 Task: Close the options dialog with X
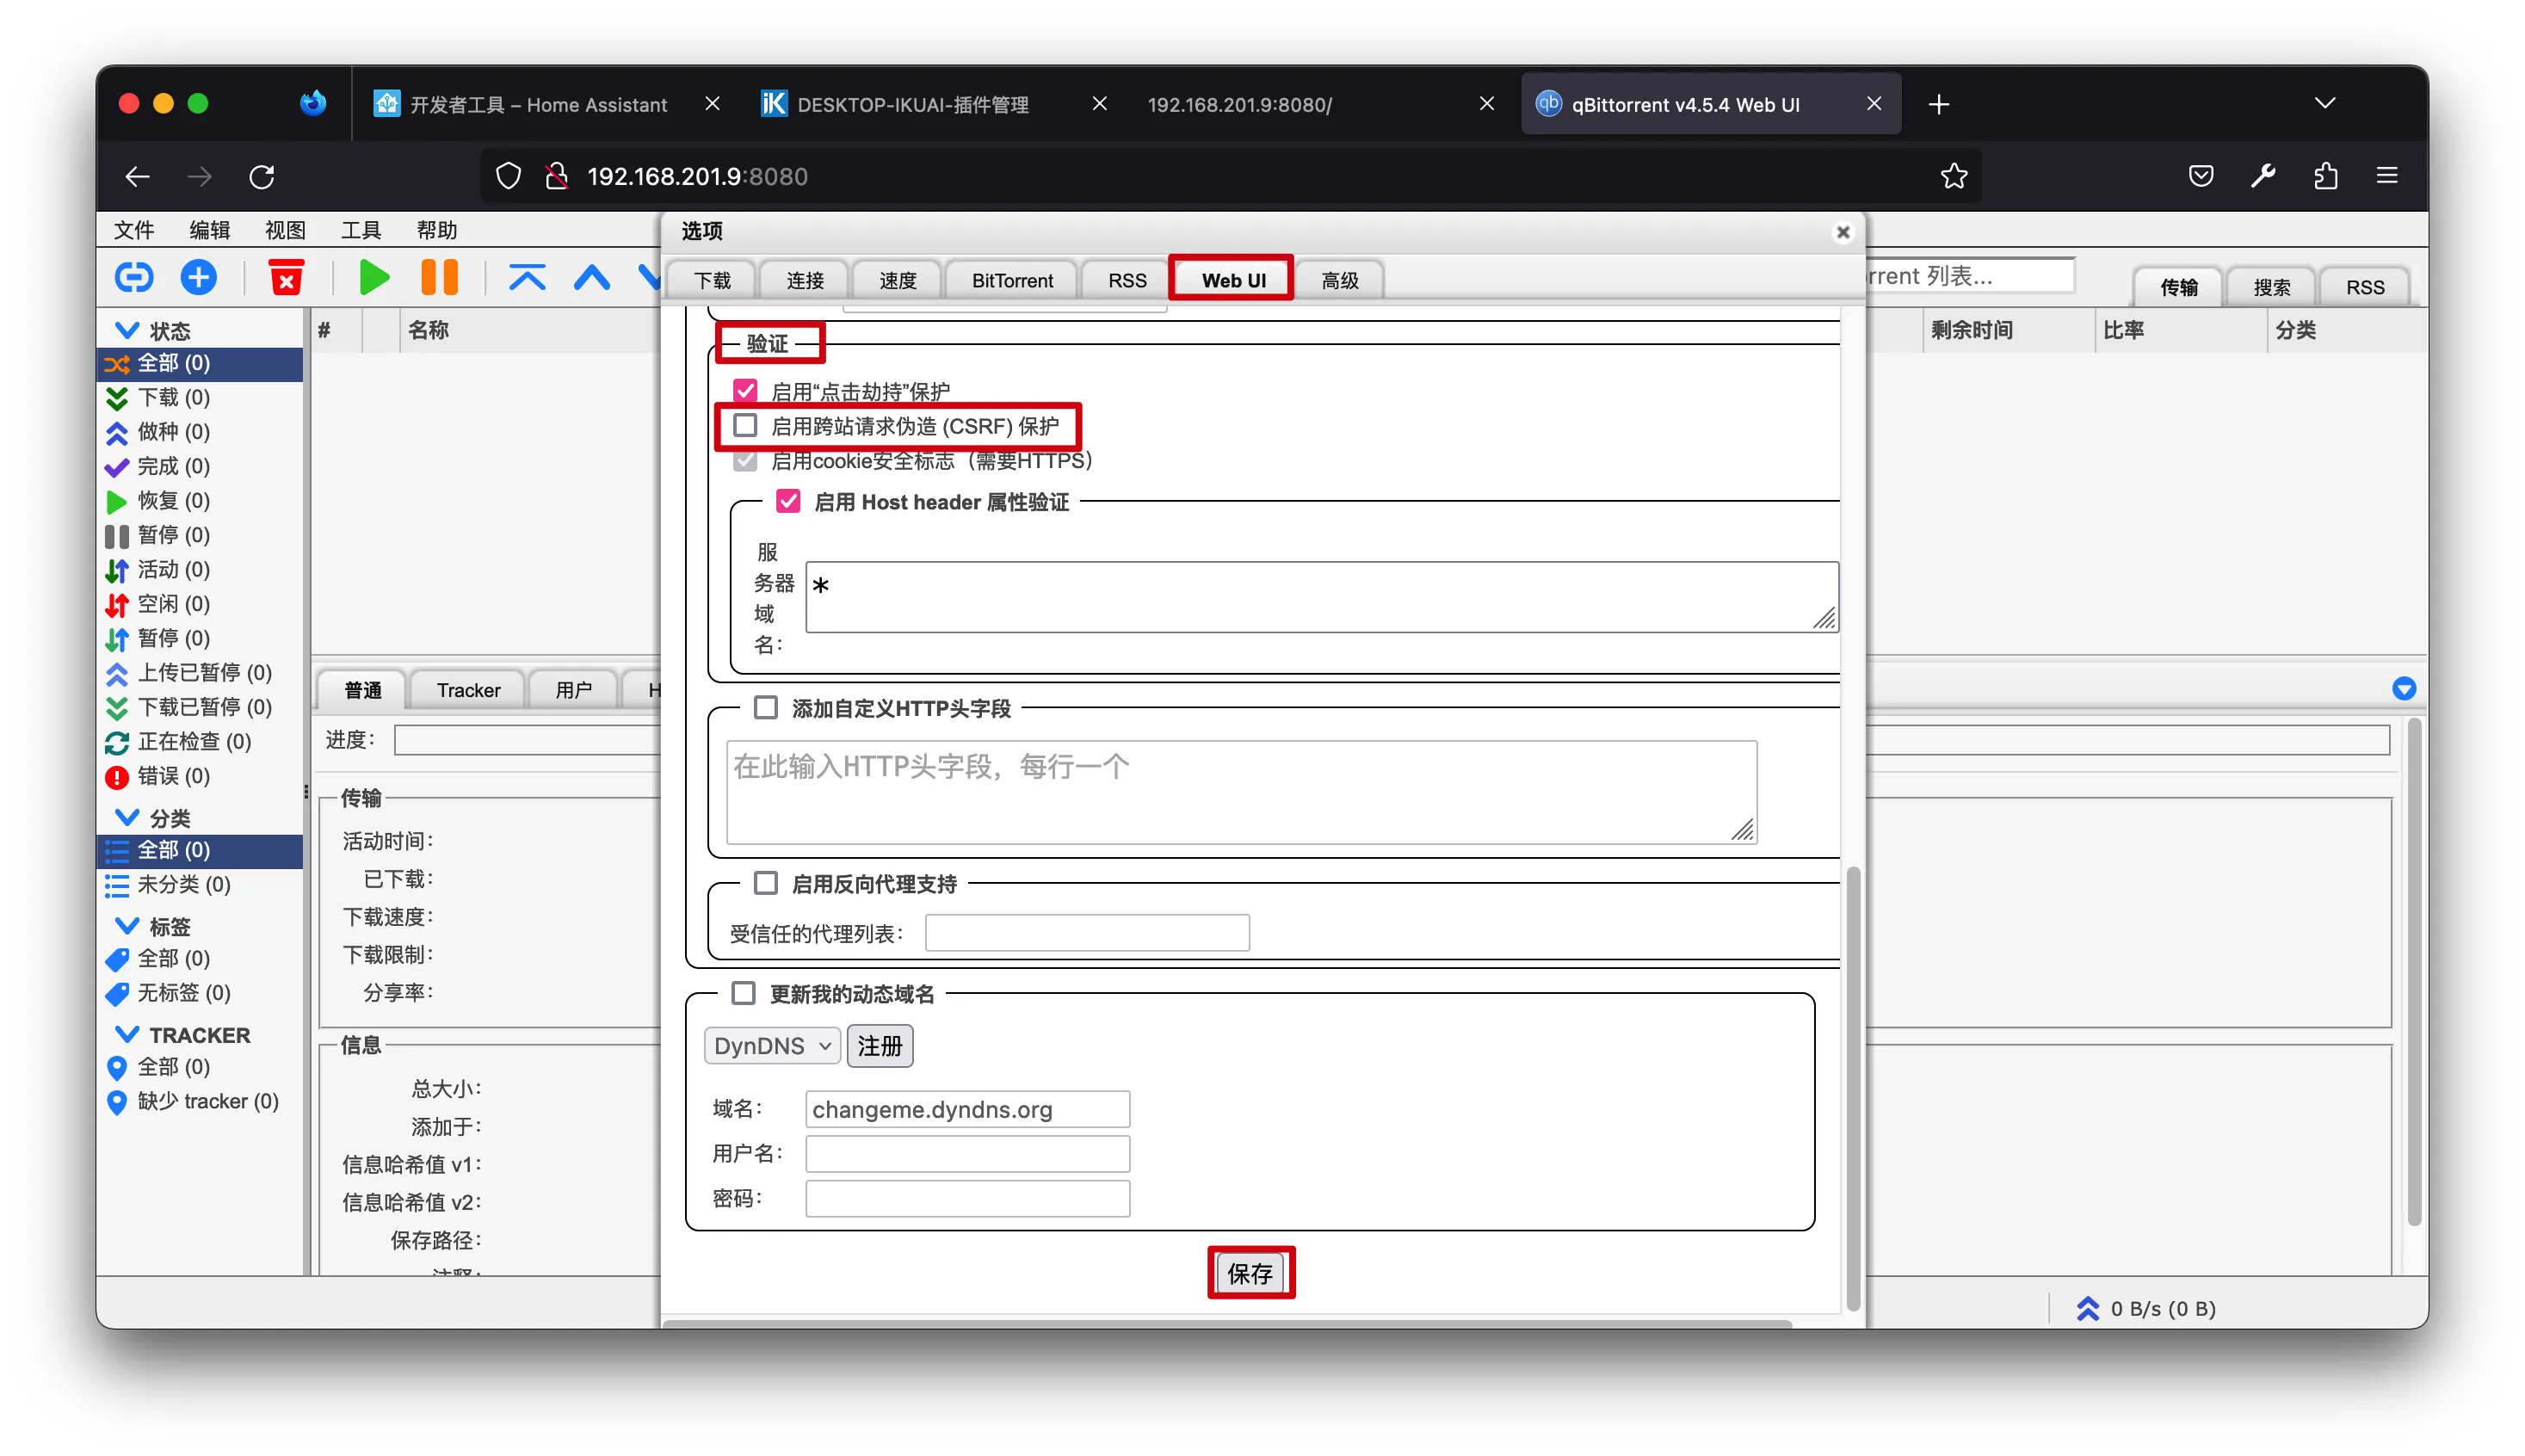click(x=1843, y=232)
